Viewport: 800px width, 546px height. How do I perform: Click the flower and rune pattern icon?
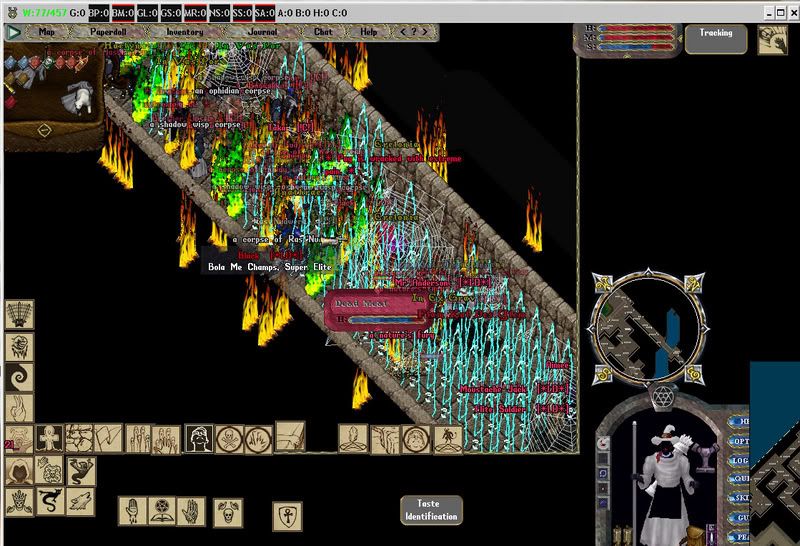tap(49, 470)
